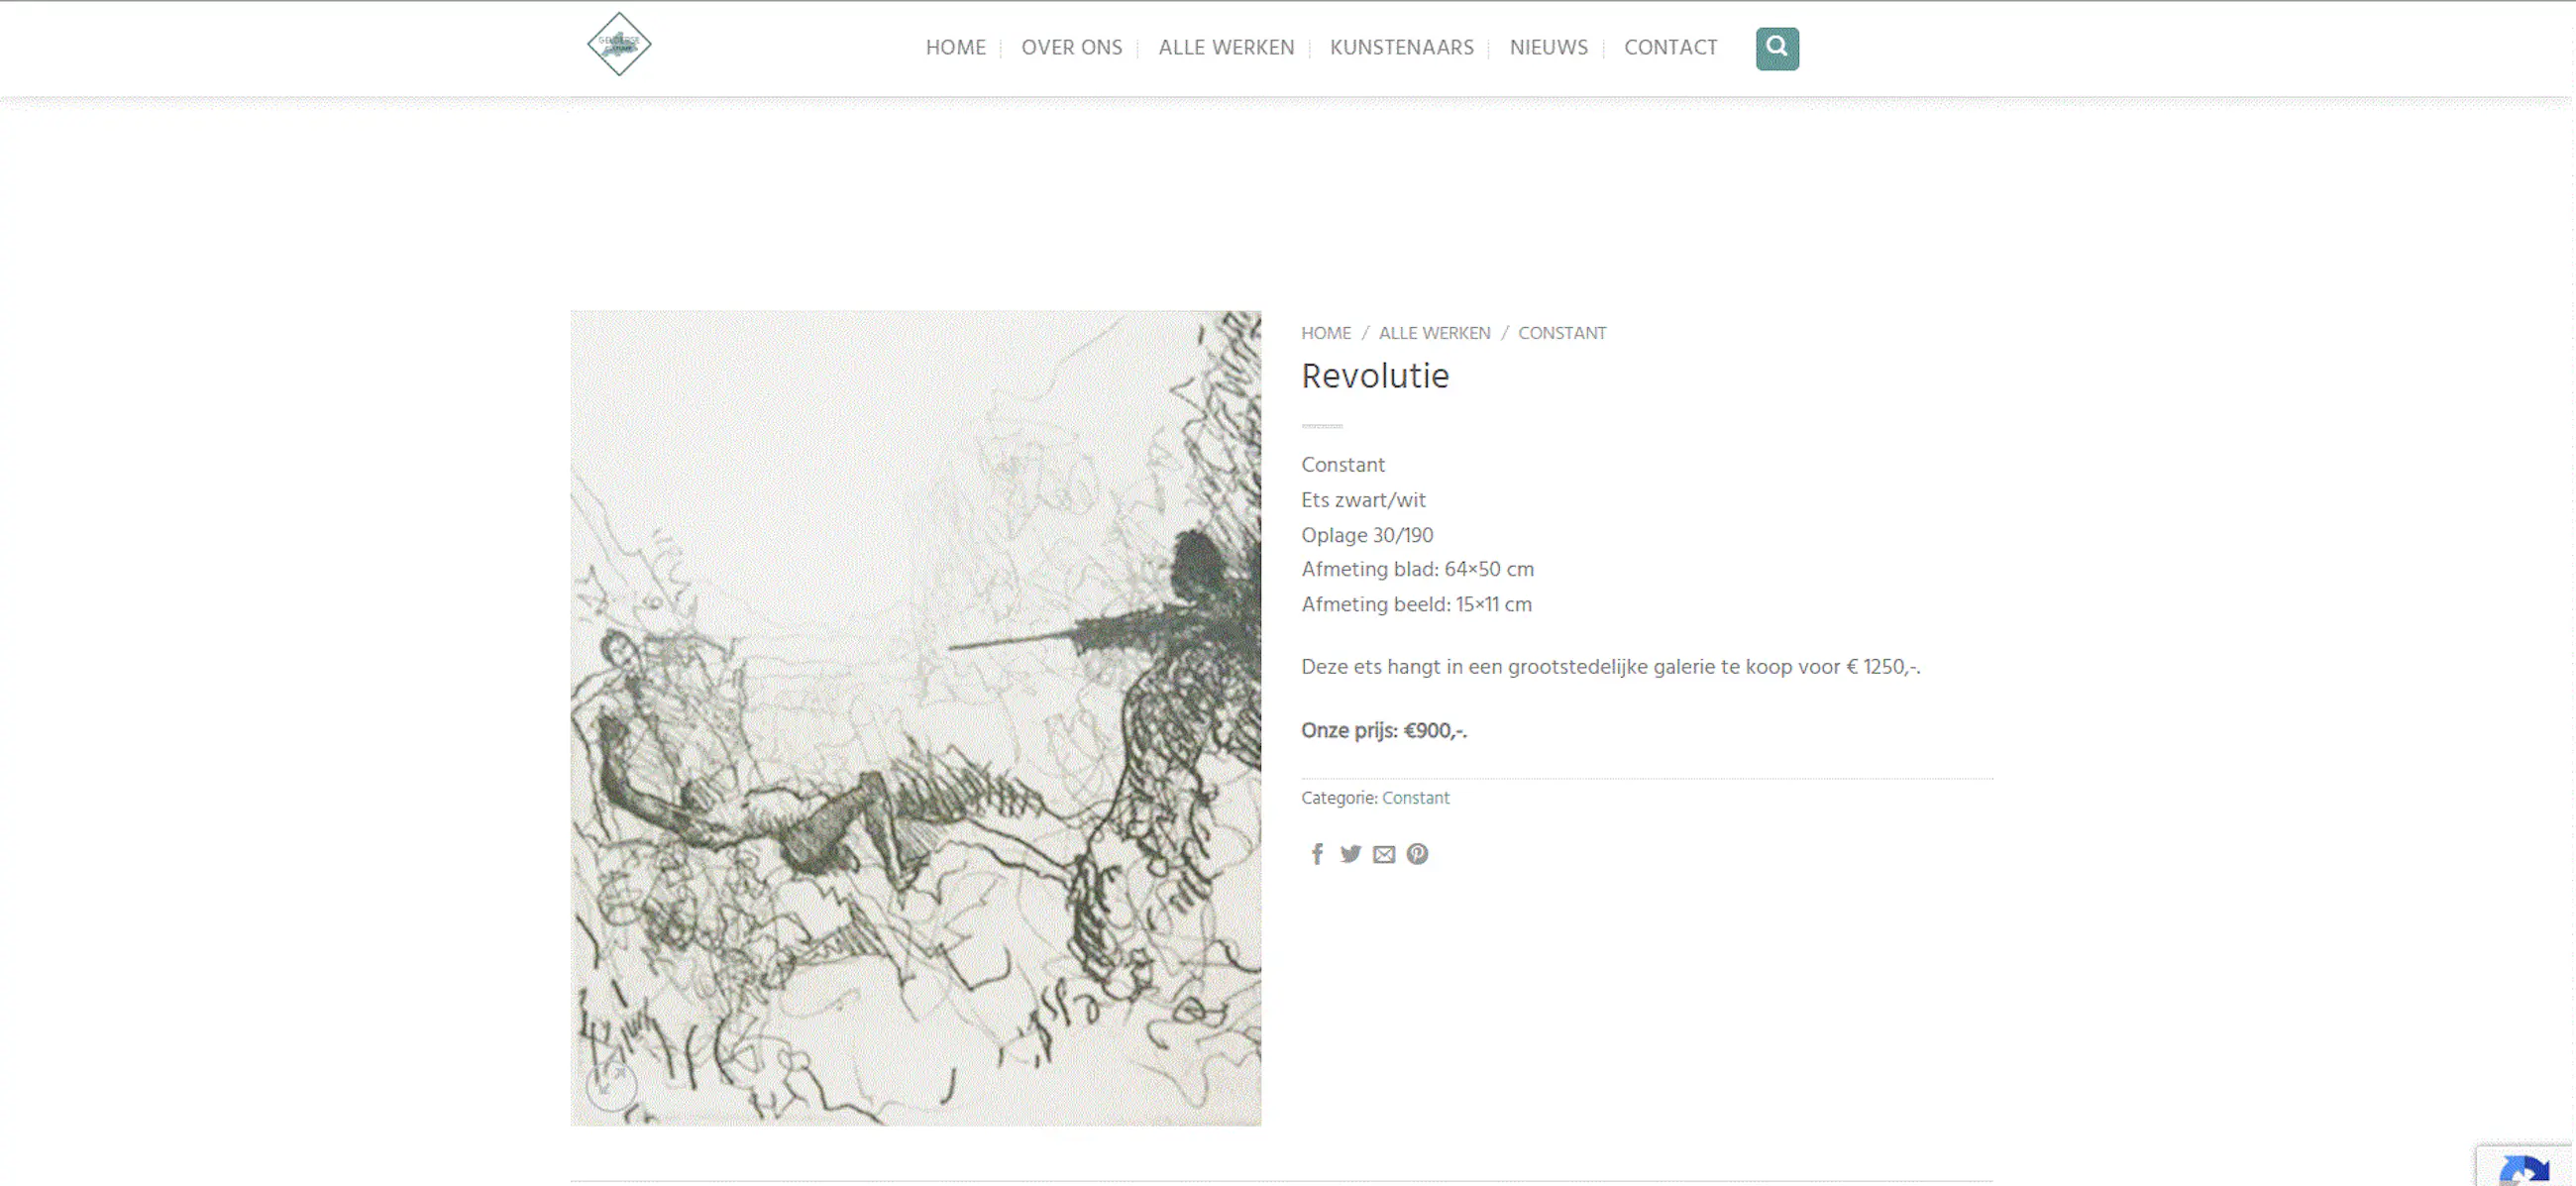Viewport: 2576px width, 1186px height.
Task: Open the OVER ONS menu item
Action: tap(1071, 47)
